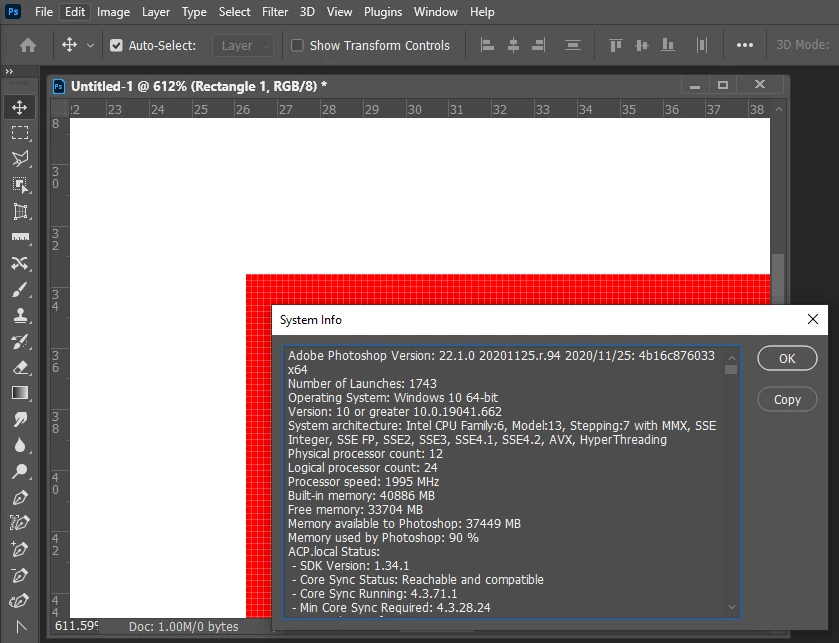839x643 pixels.
Task: Select the Dodge tool
Action: [x=20, y=471]
